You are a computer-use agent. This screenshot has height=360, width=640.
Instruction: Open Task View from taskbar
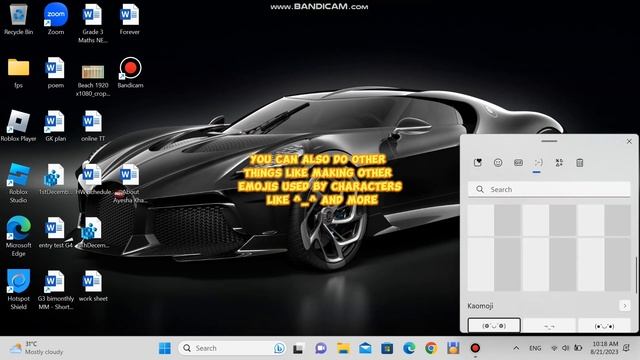coord(298,348)
